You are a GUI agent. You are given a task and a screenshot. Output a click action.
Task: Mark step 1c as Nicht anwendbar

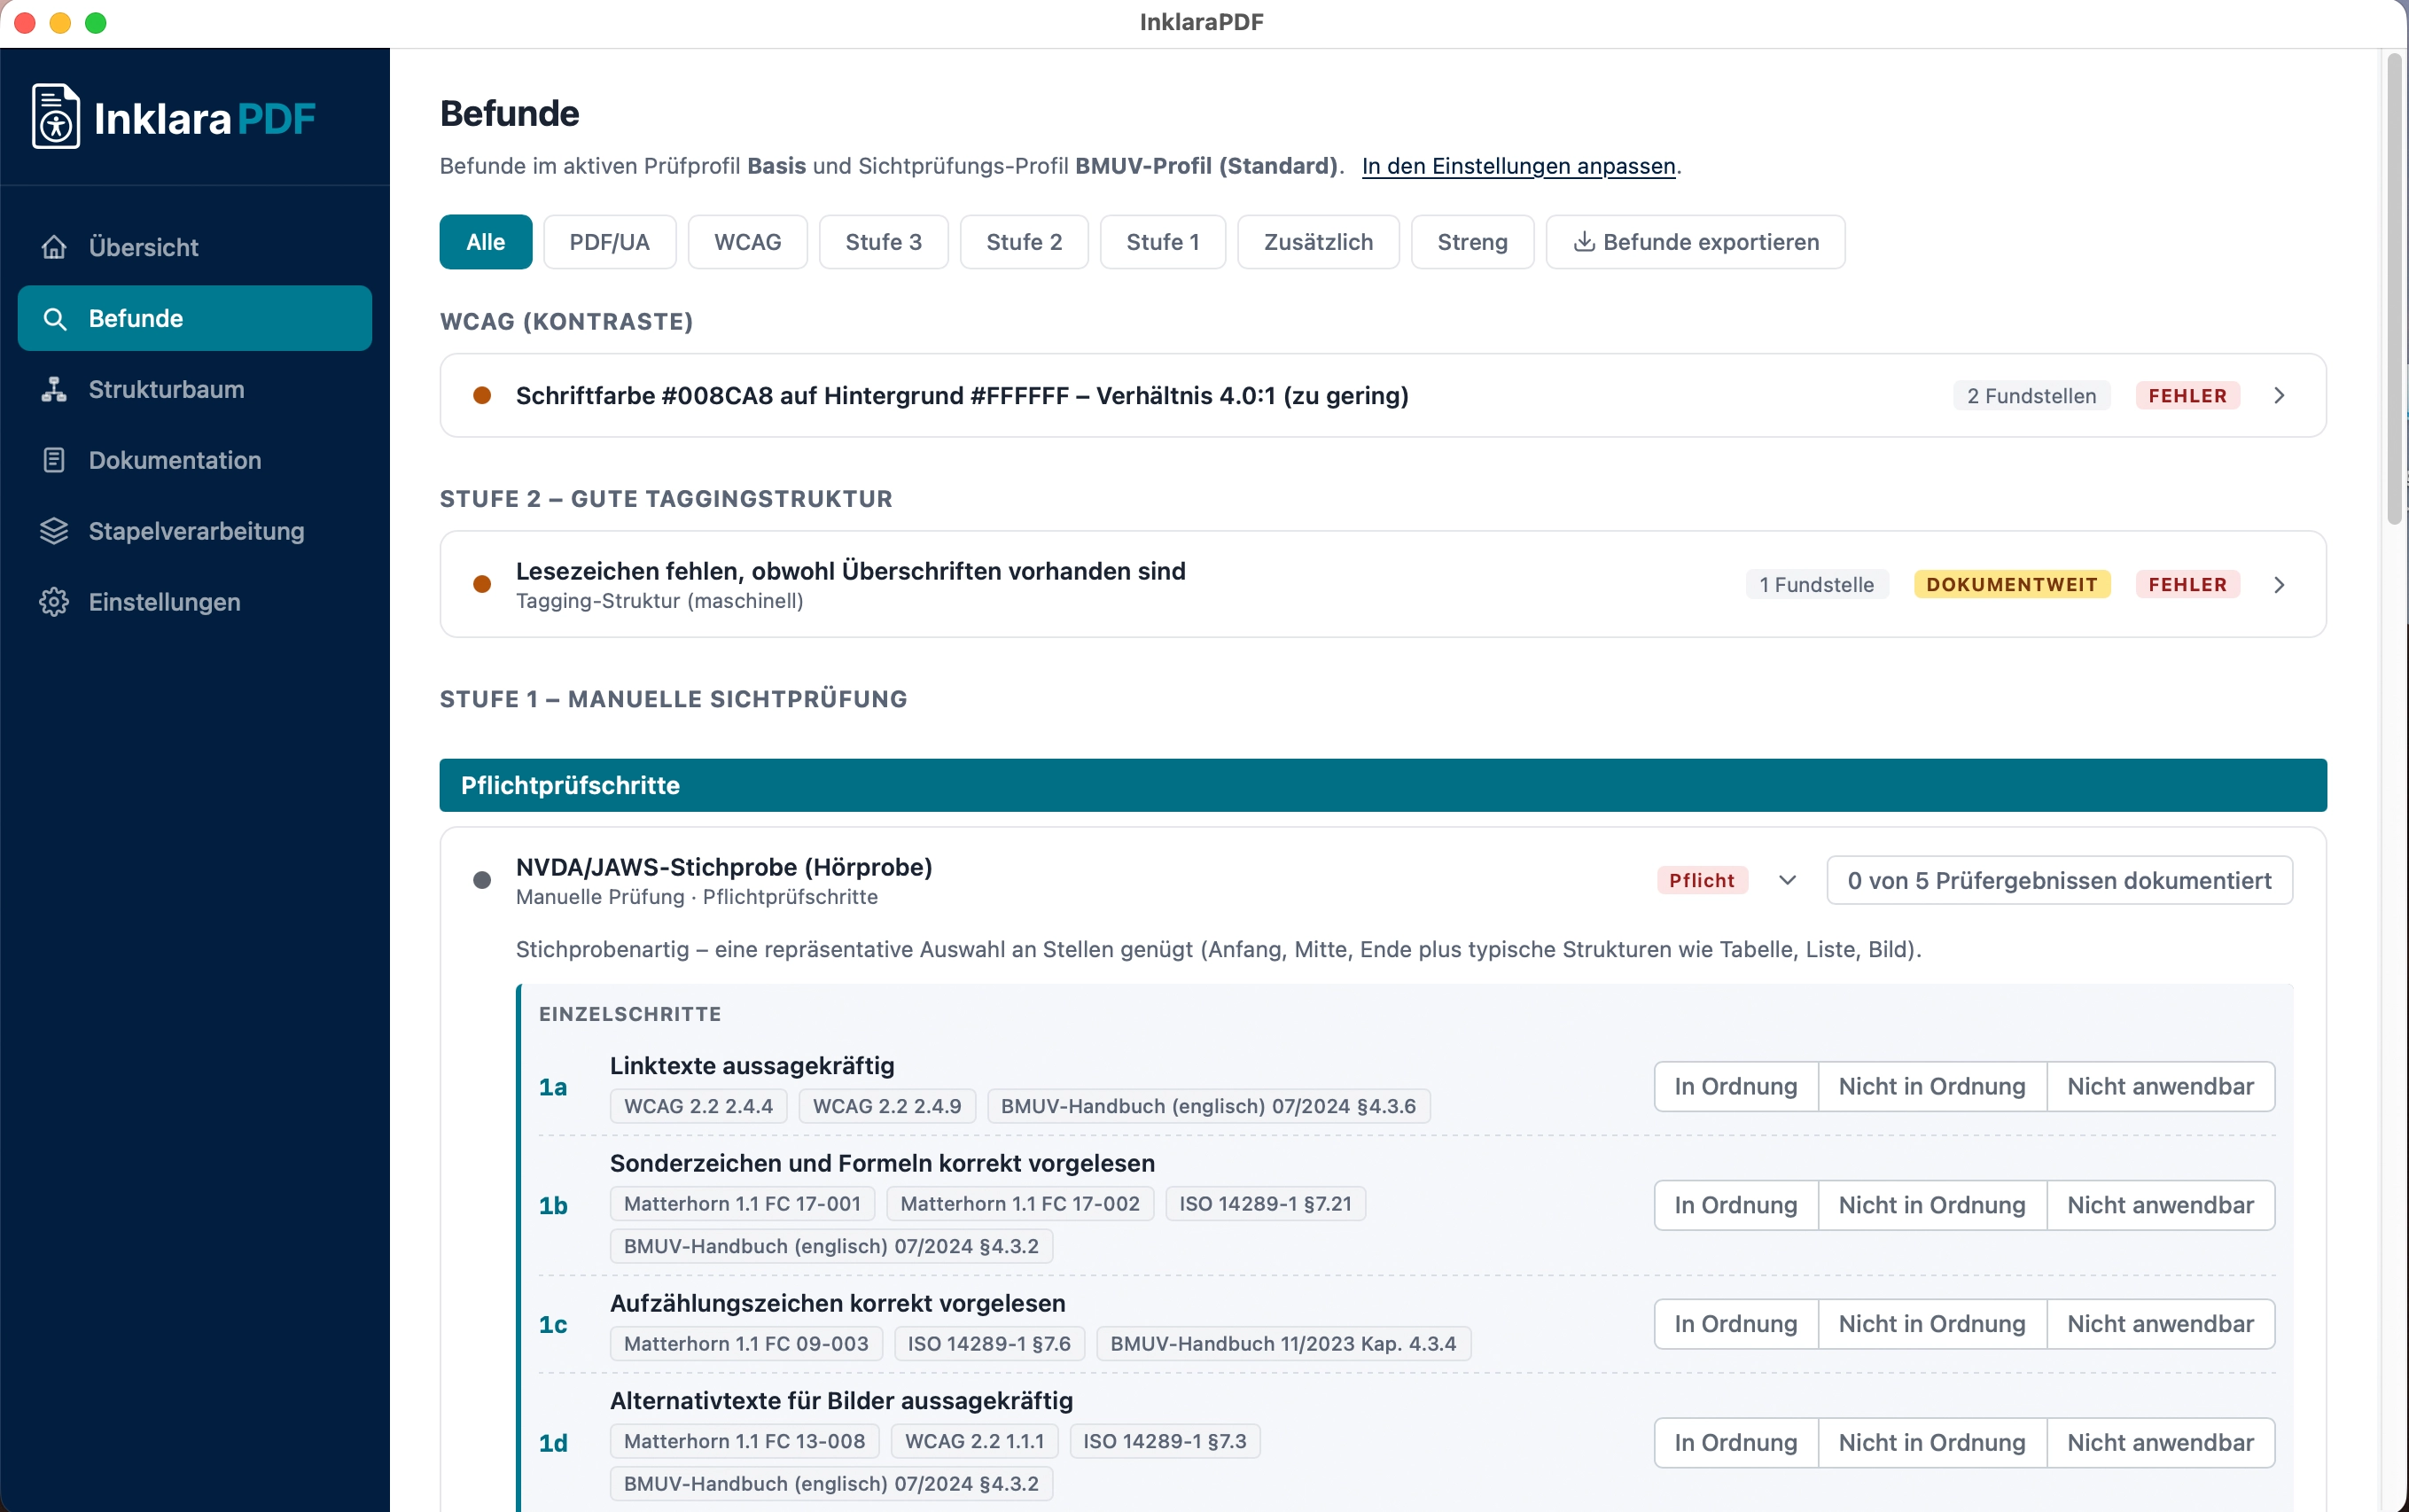(x=2161, y=1324)
